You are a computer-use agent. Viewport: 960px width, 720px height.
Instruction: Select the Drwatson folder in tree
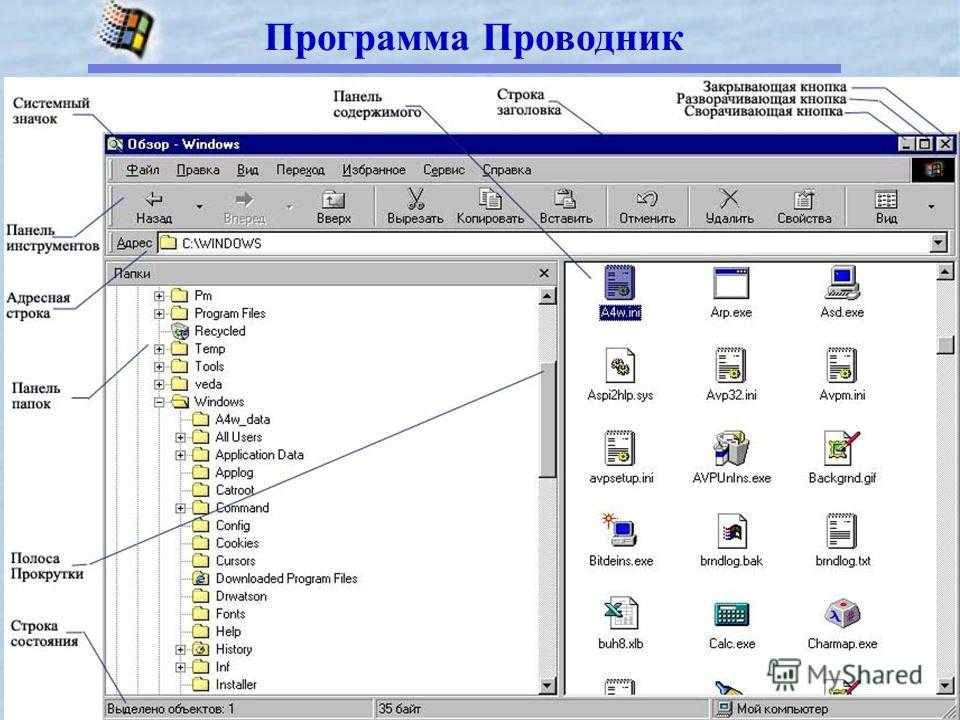click(229, 596)
